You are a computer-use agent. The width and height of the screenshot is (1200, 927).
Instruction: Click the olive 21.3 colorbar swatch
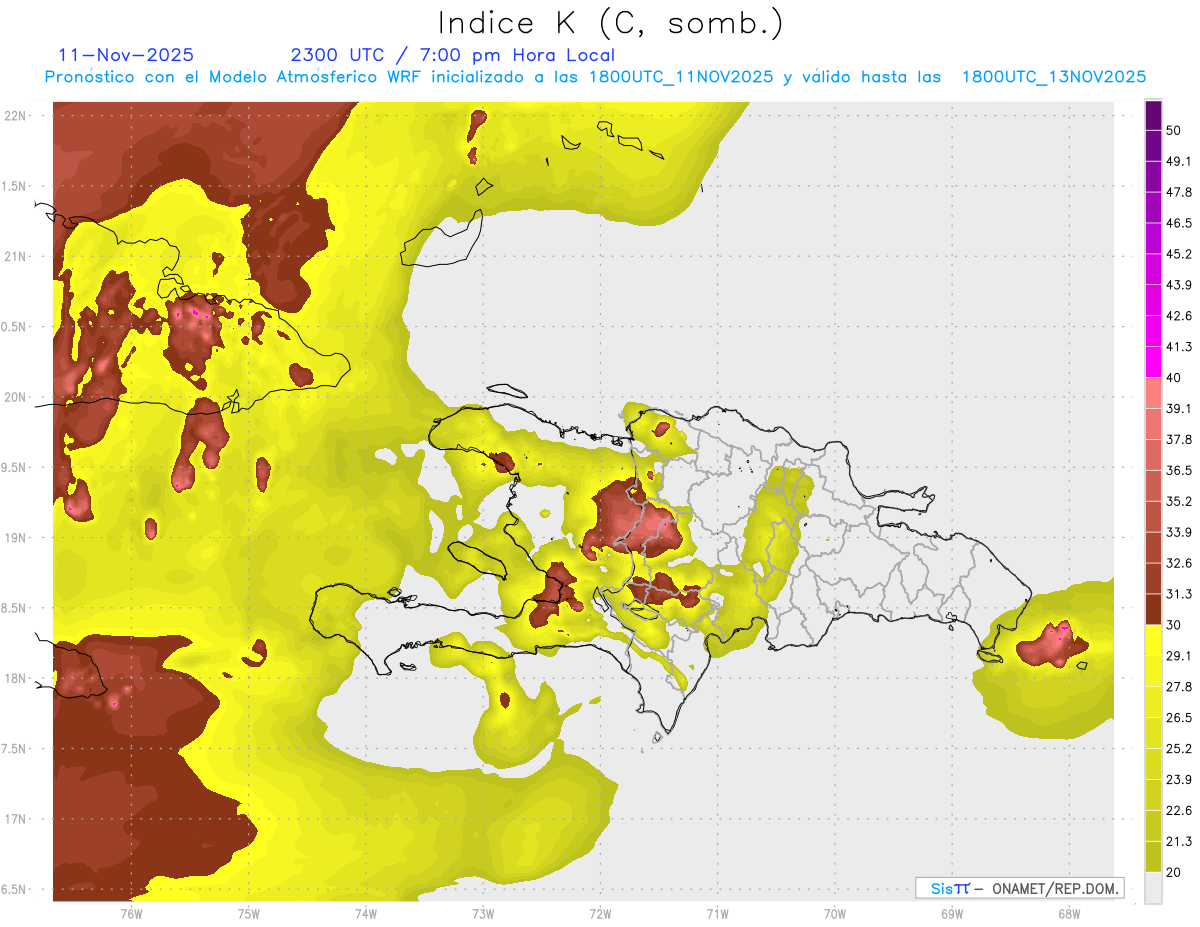pos(1154,856)
